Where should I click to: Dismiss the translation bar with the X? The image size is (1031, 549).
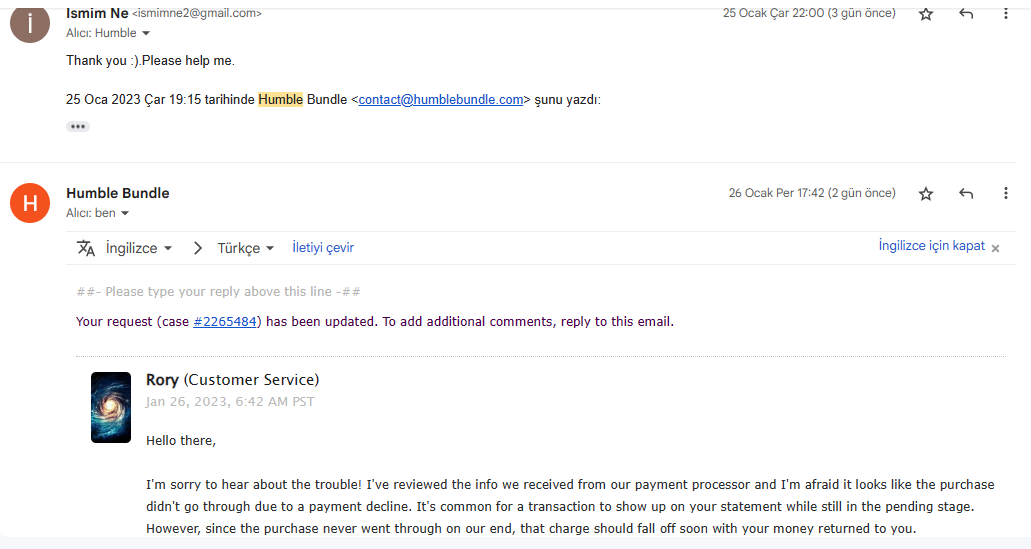[x=995, y=248]
